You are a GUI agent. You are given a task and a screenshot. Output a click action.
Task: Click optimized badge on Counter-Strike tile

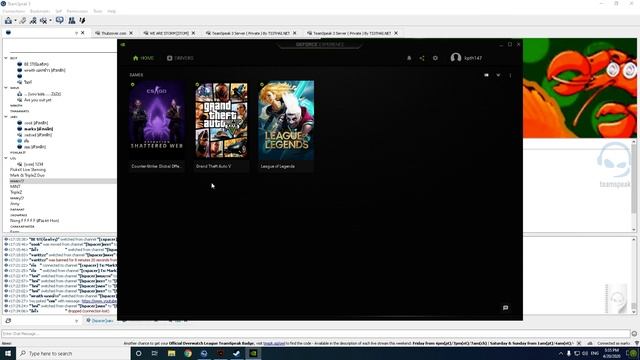tap(133, 84)
